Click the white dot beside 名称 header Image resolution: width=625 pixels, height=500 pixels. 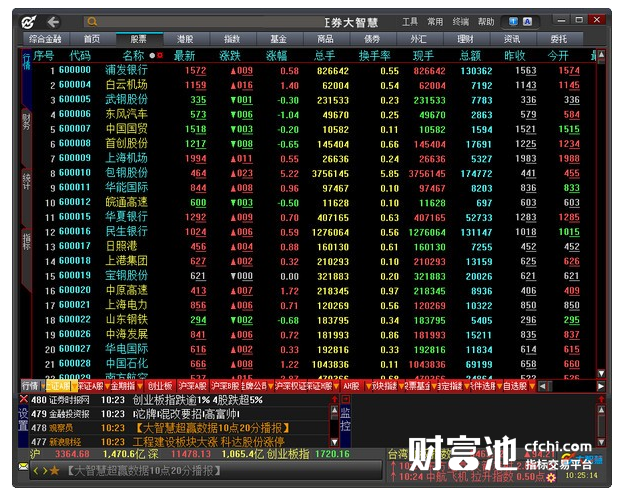152,55
